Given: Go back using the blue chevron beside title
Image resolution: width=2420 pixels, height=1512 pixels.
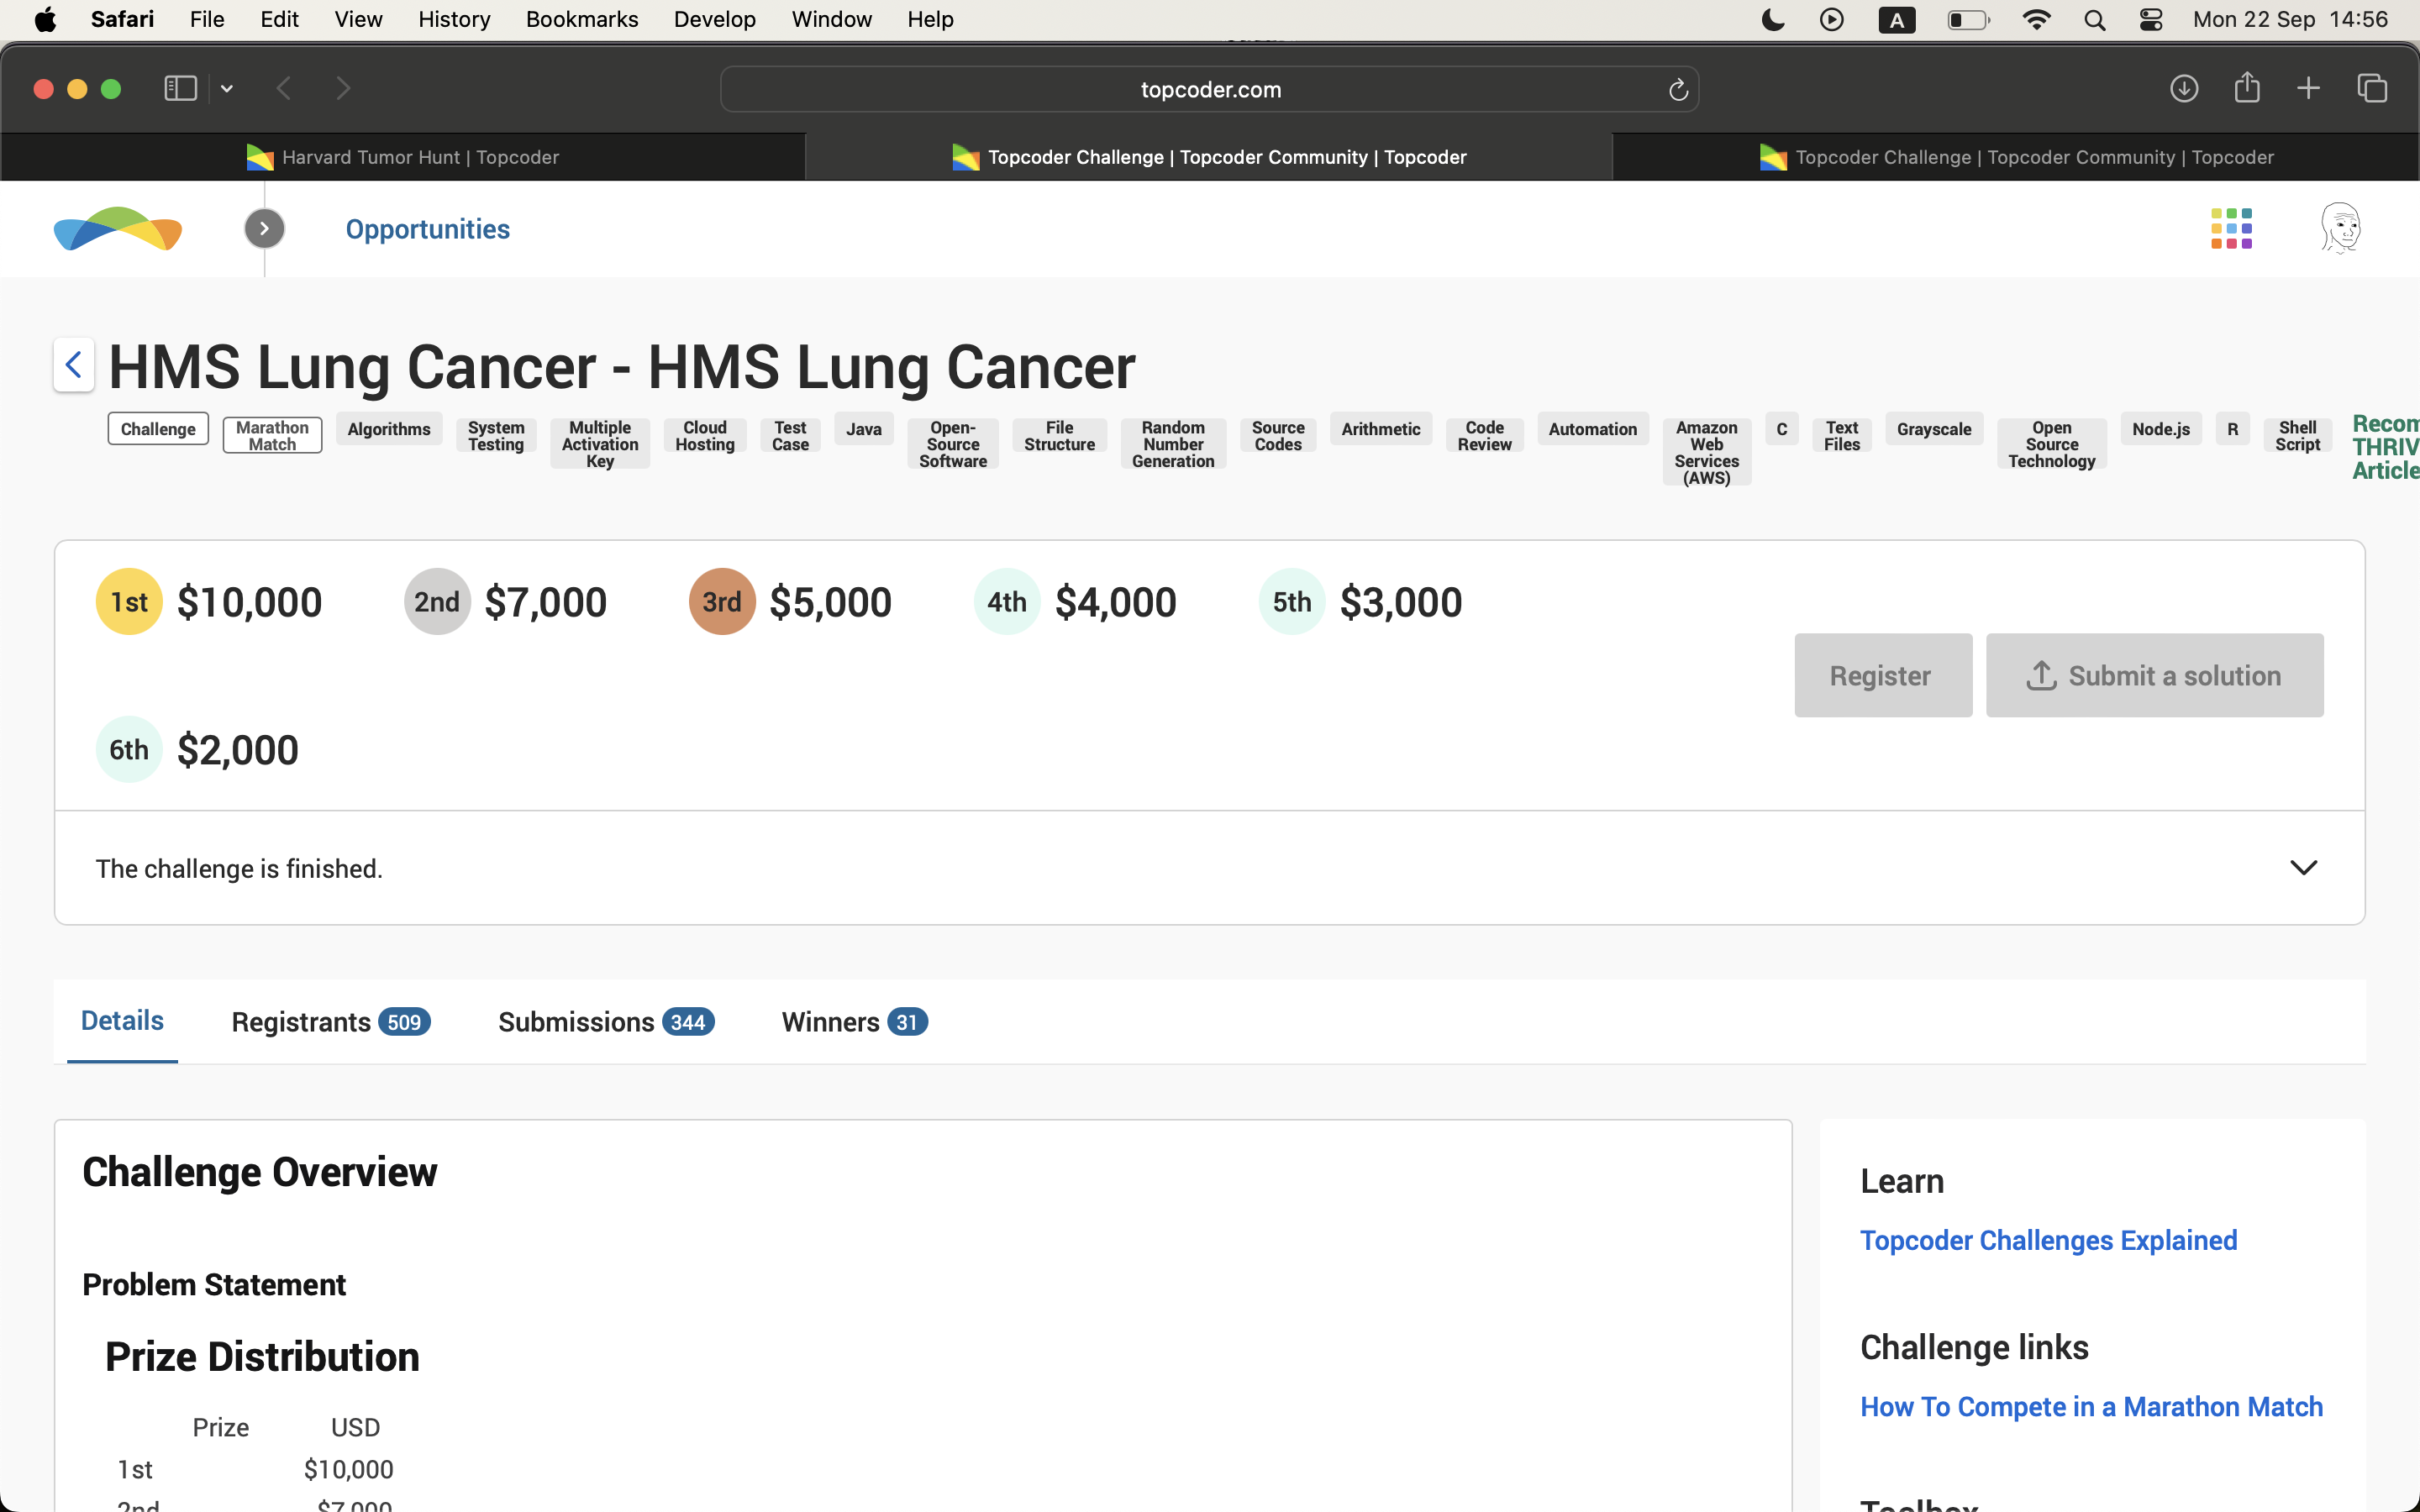Looking at the screenshot, I should [74, 365].
